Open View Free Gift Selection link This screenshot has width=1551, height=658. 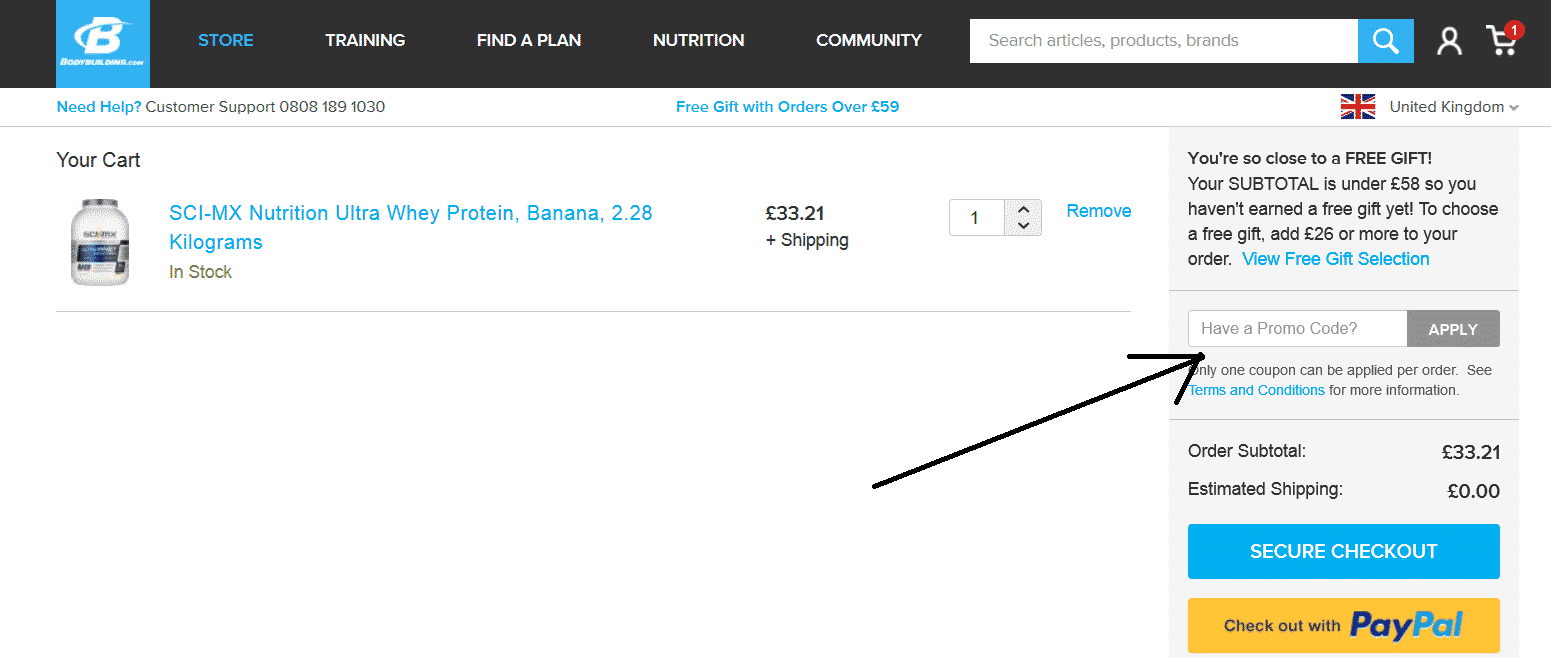tap(1335, 259)
